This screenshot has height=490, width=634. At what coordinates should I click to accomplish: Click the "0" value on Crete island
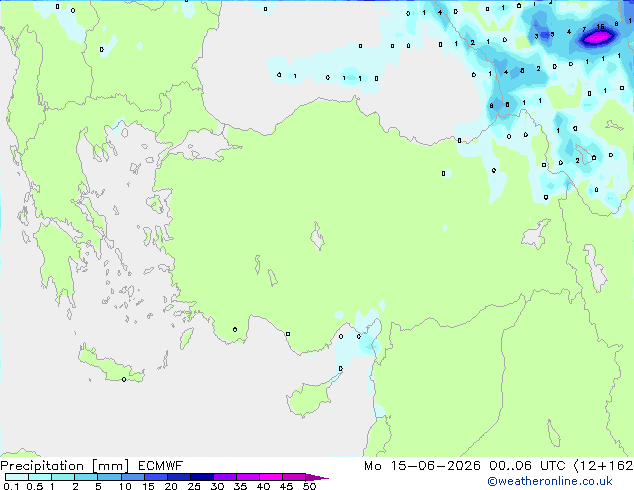124,379
